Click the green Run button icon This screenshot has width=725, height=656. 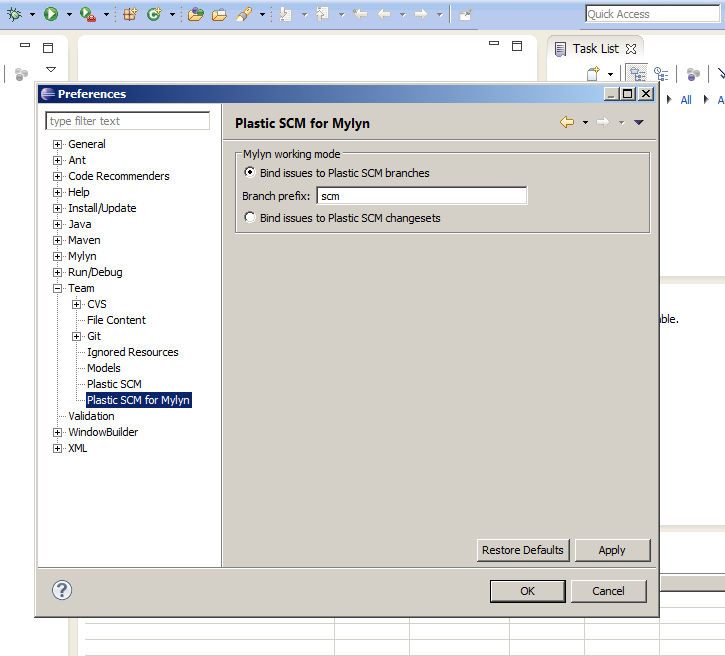(x=51, y=14)
